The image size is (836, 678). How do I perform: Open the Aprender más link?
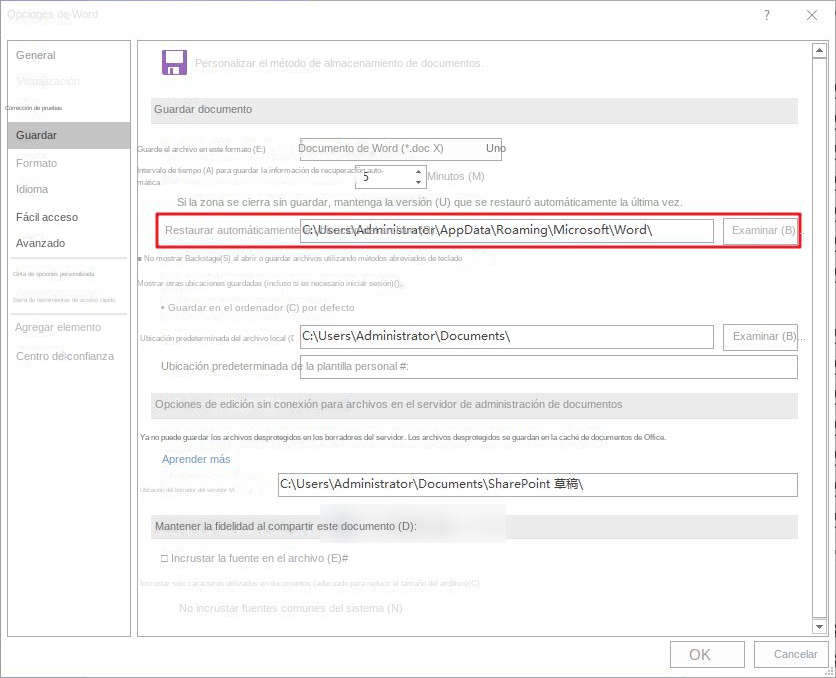(x=196, y=459)
